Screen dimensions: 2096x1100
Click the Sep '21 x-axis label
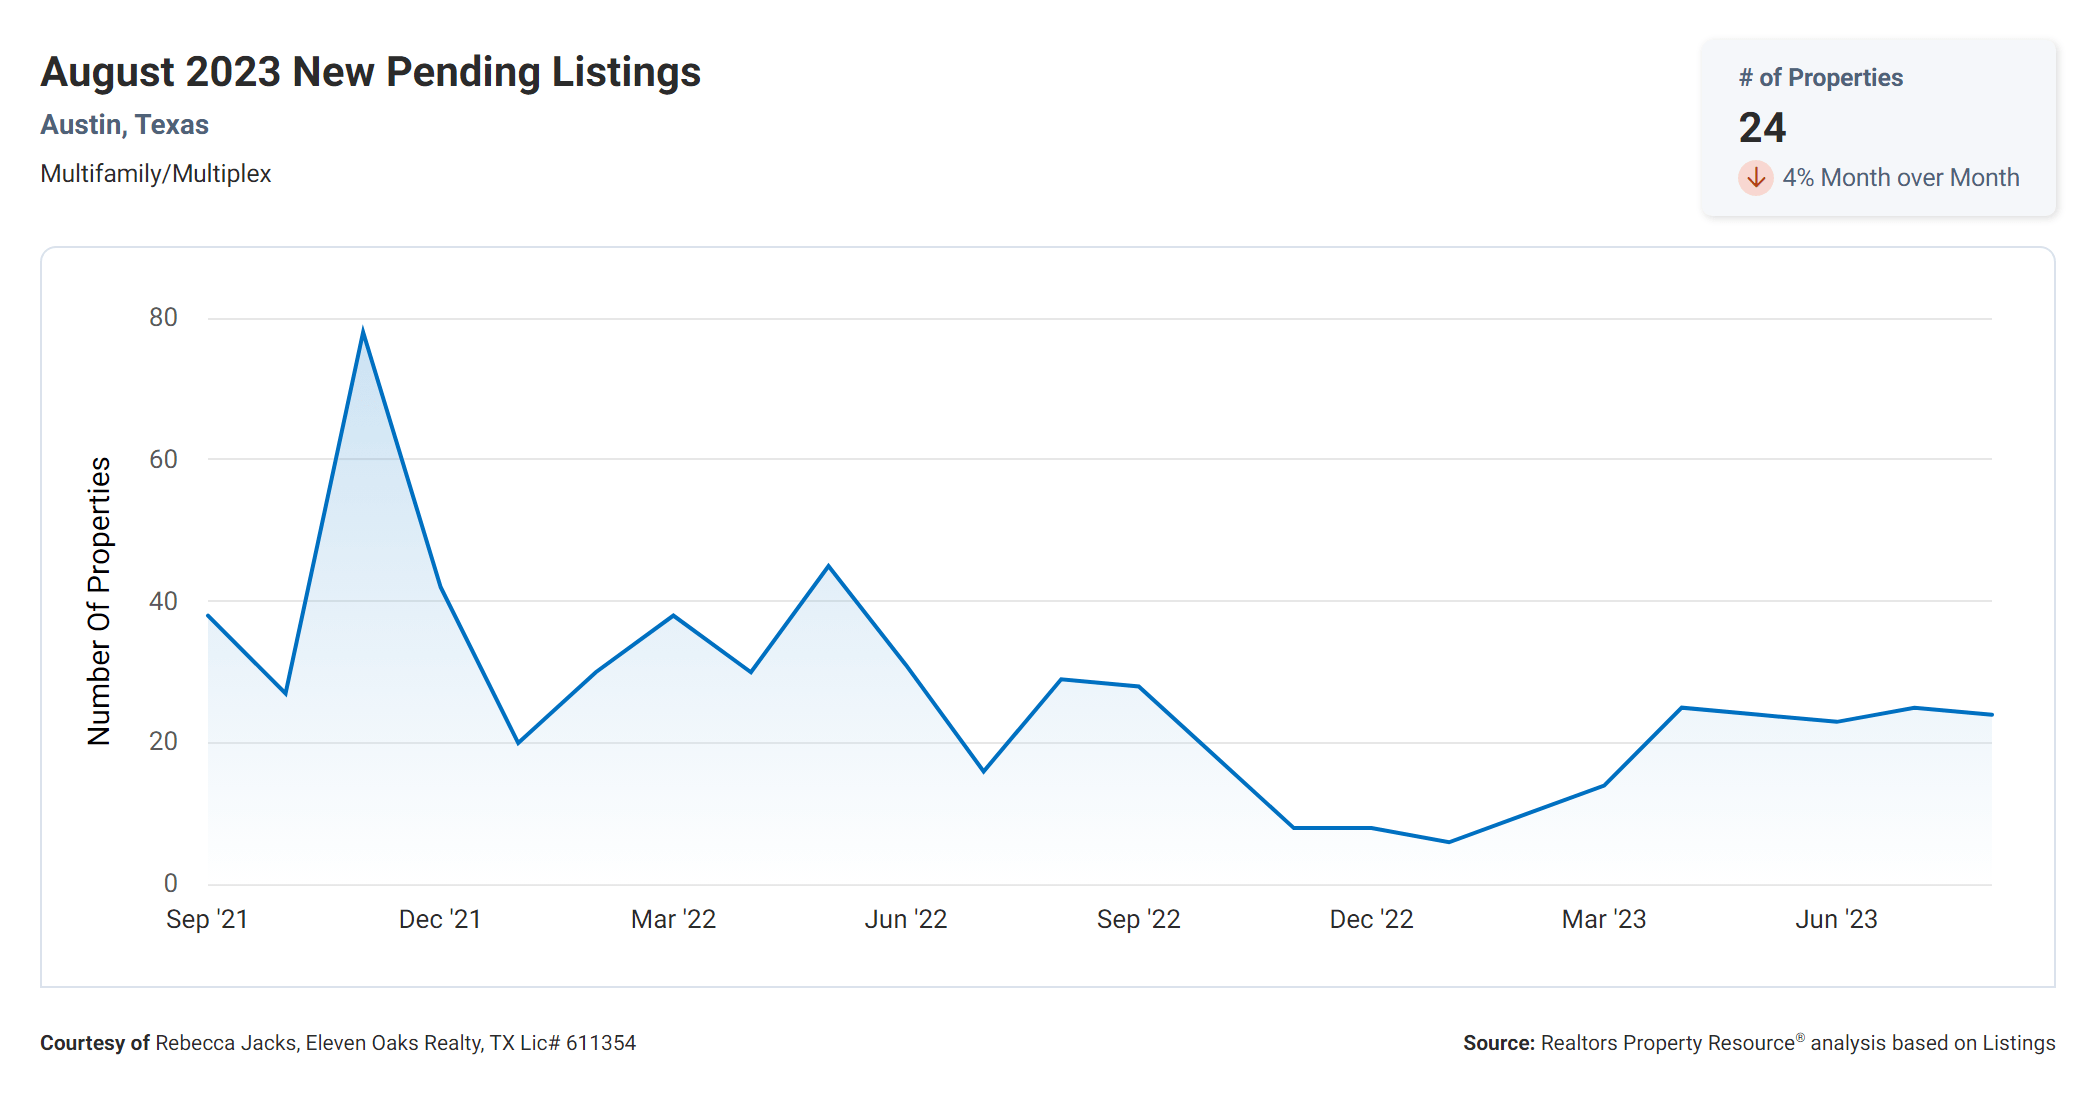207,919
